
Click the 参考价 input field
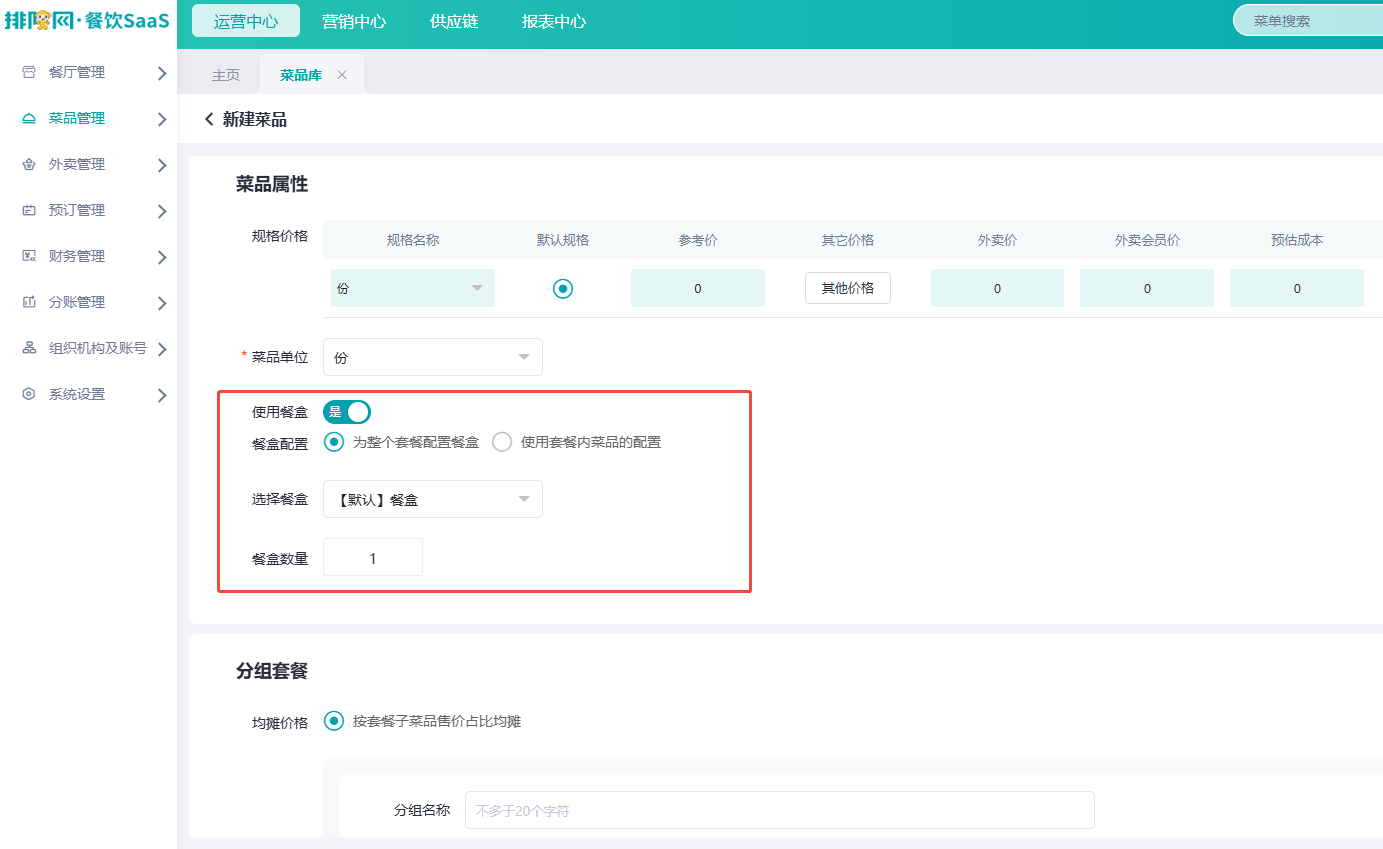[x=698, y=288]
